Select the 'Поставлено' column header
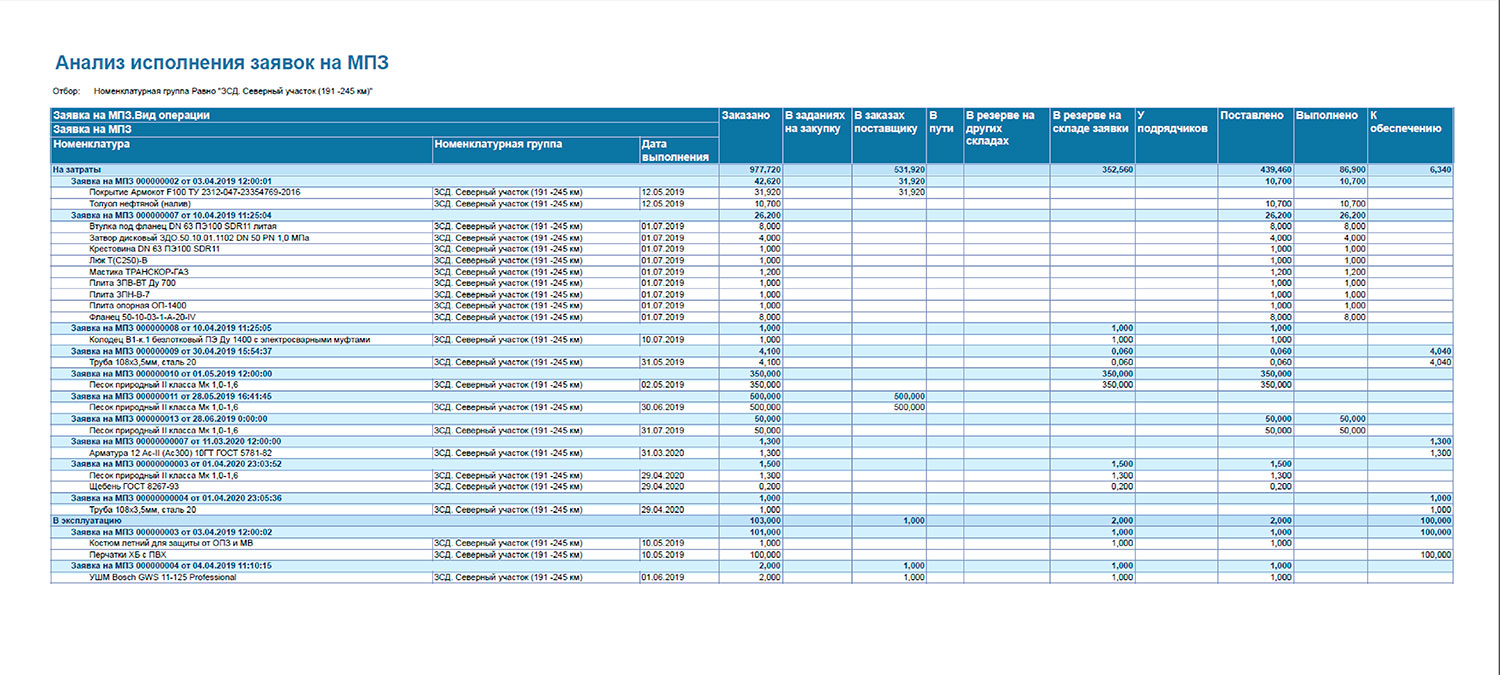 [x=1252, y=116]
